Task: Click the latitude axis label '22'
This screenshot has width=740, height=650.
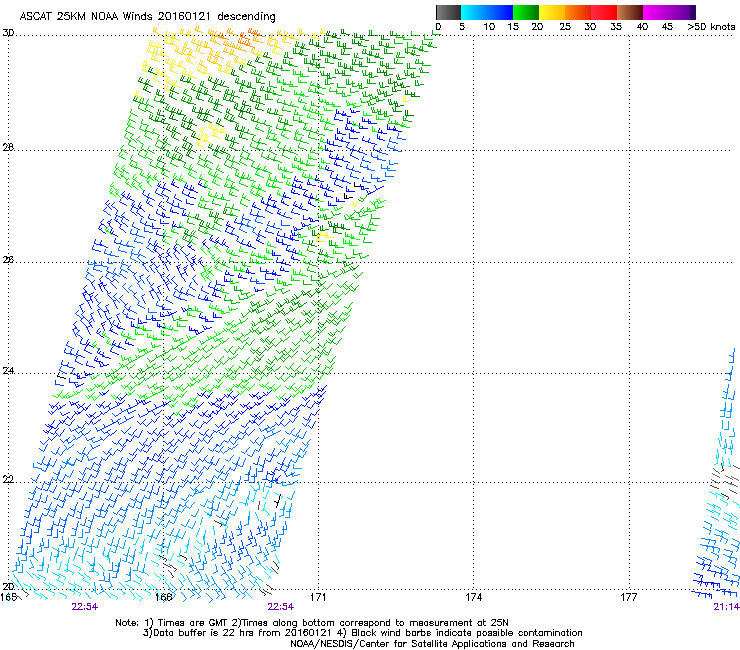Action: click(8, 479)
